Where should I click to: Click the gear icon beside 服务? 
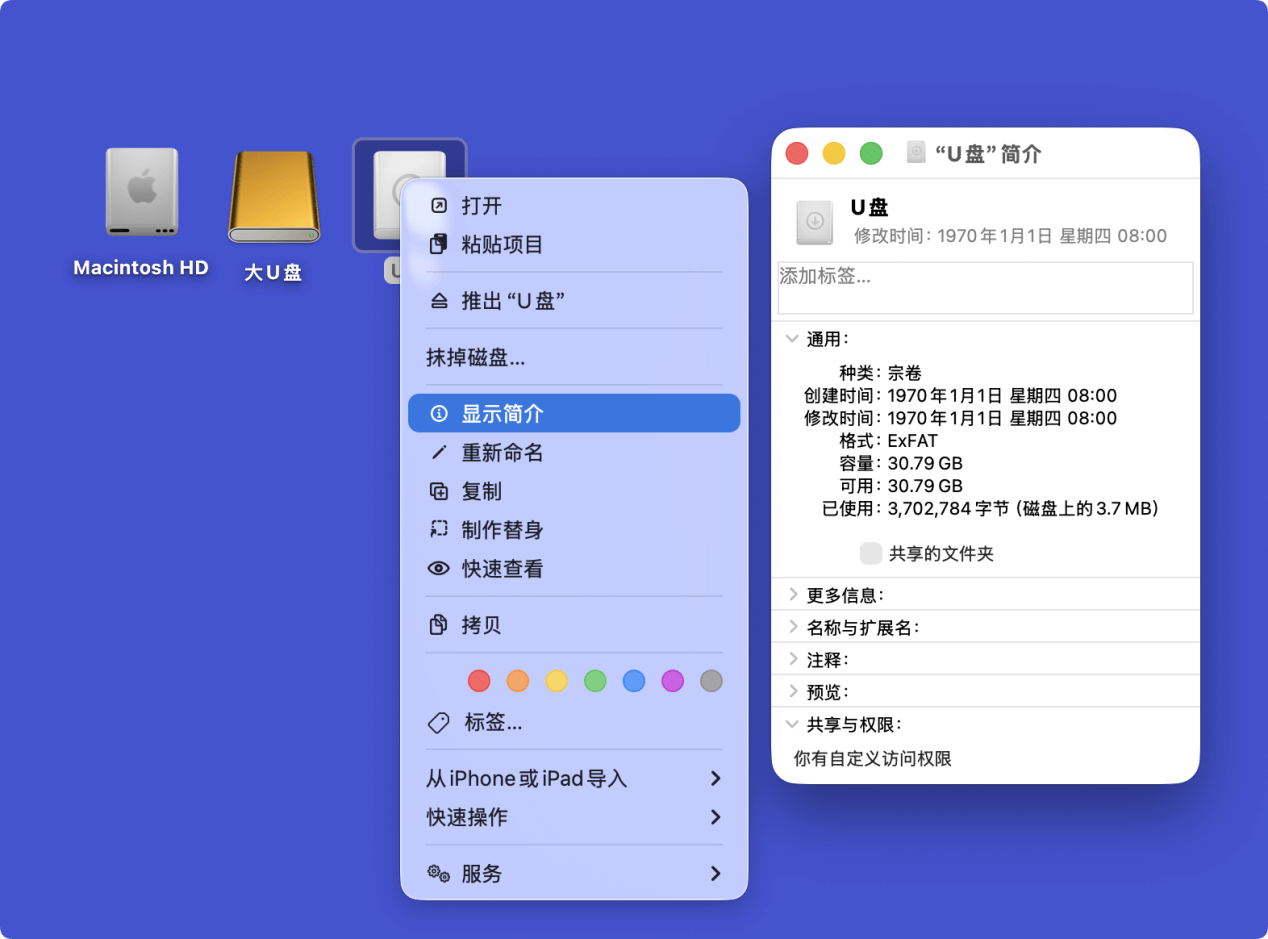437,873
